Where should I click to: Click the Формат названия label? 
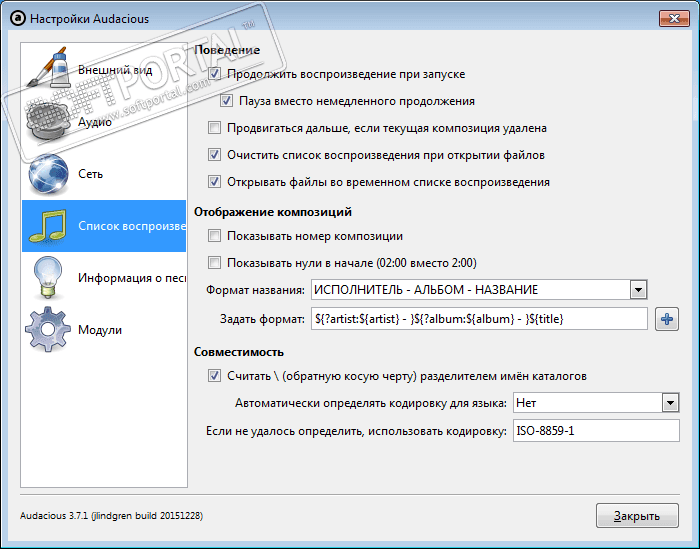click(x=255, y=290)
